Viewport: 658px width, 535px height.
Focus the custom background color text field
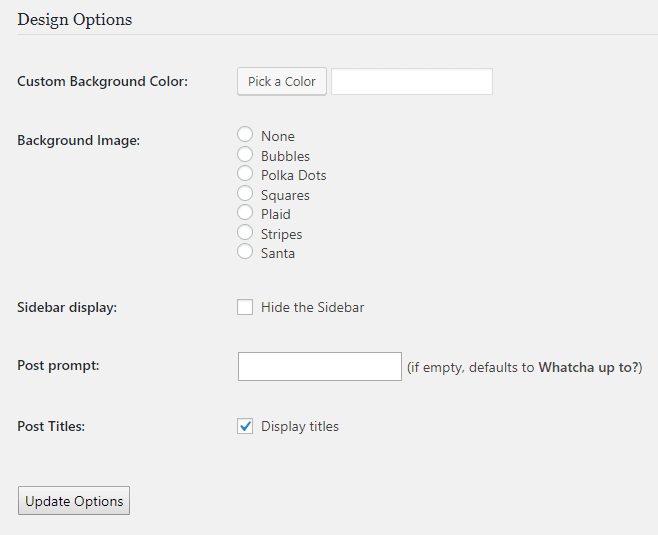click(x=412, y=81)
